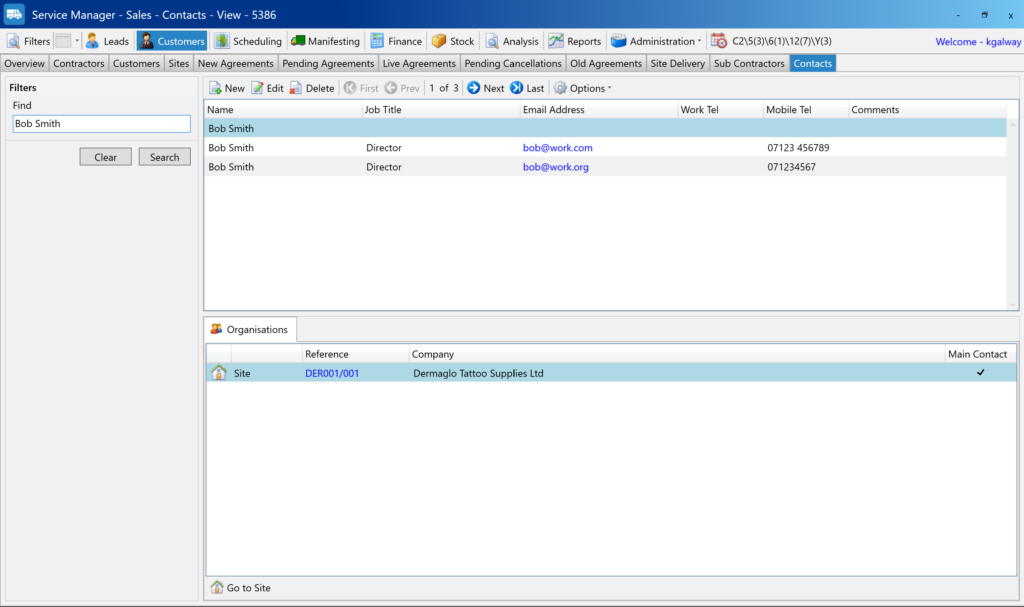Click the calendar schedule code icon

(x=719, y=41)
